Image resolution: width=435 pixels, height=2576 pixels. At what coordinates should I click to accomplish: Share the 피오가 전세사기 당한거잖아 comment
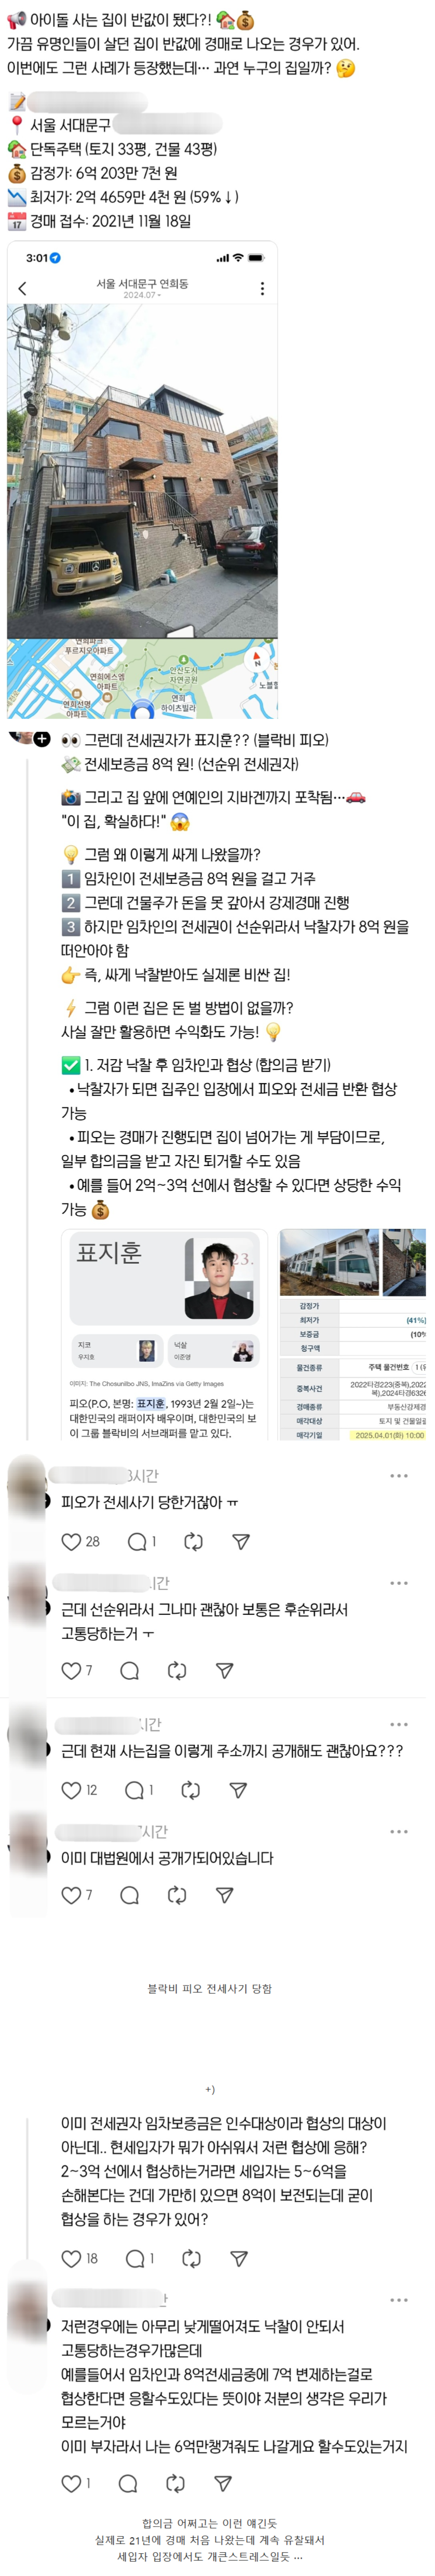click(241, 1542)
